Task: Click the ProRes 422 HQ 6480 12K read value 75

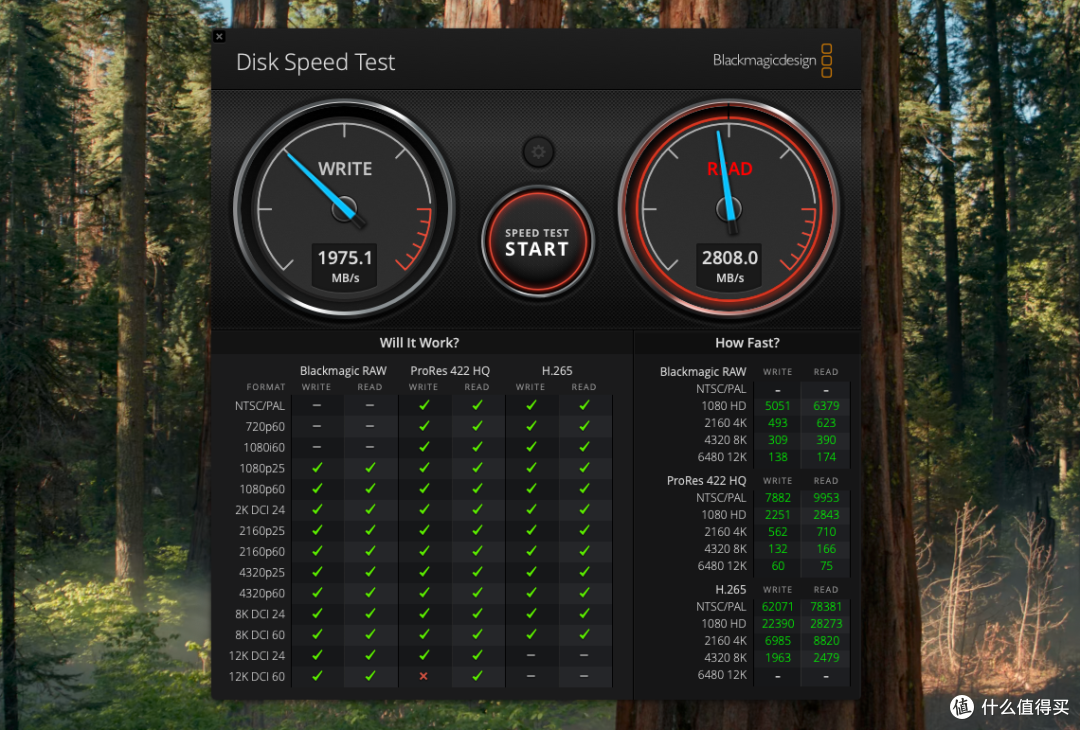Action: click(x=826, y=565)
